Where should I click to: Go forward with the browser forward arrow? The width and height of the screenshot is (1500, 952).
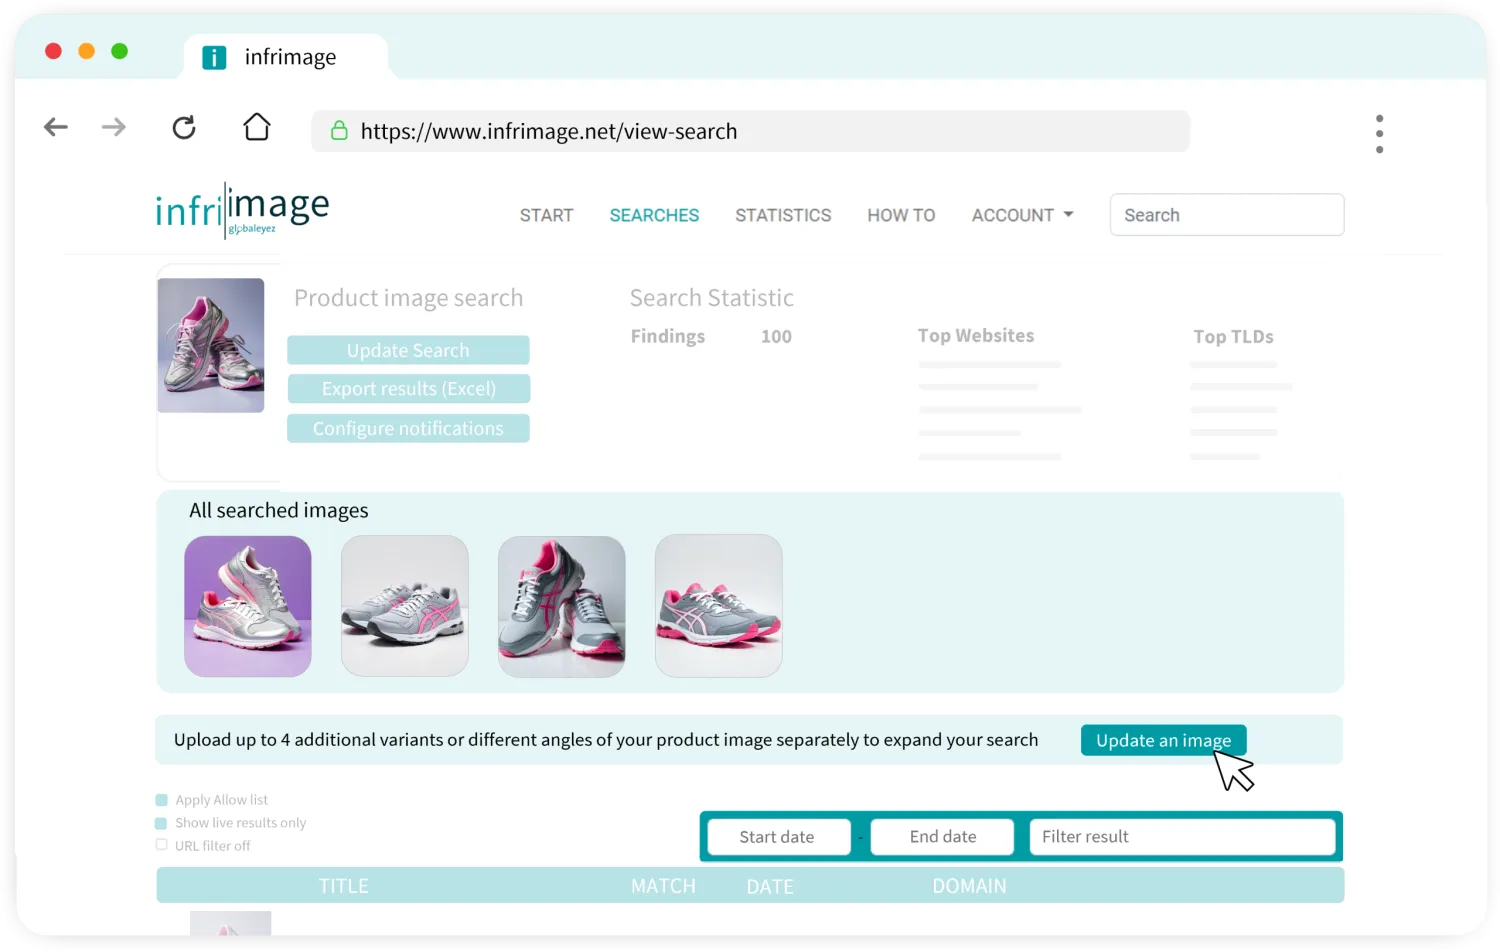click(x=114, y=127)
